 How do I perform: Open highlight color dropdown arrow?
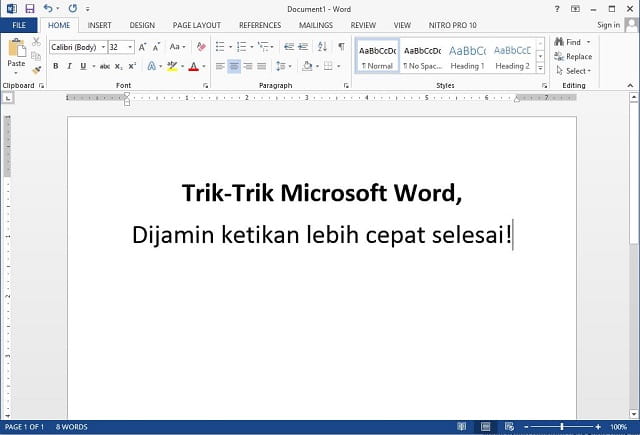coord(182,66)
